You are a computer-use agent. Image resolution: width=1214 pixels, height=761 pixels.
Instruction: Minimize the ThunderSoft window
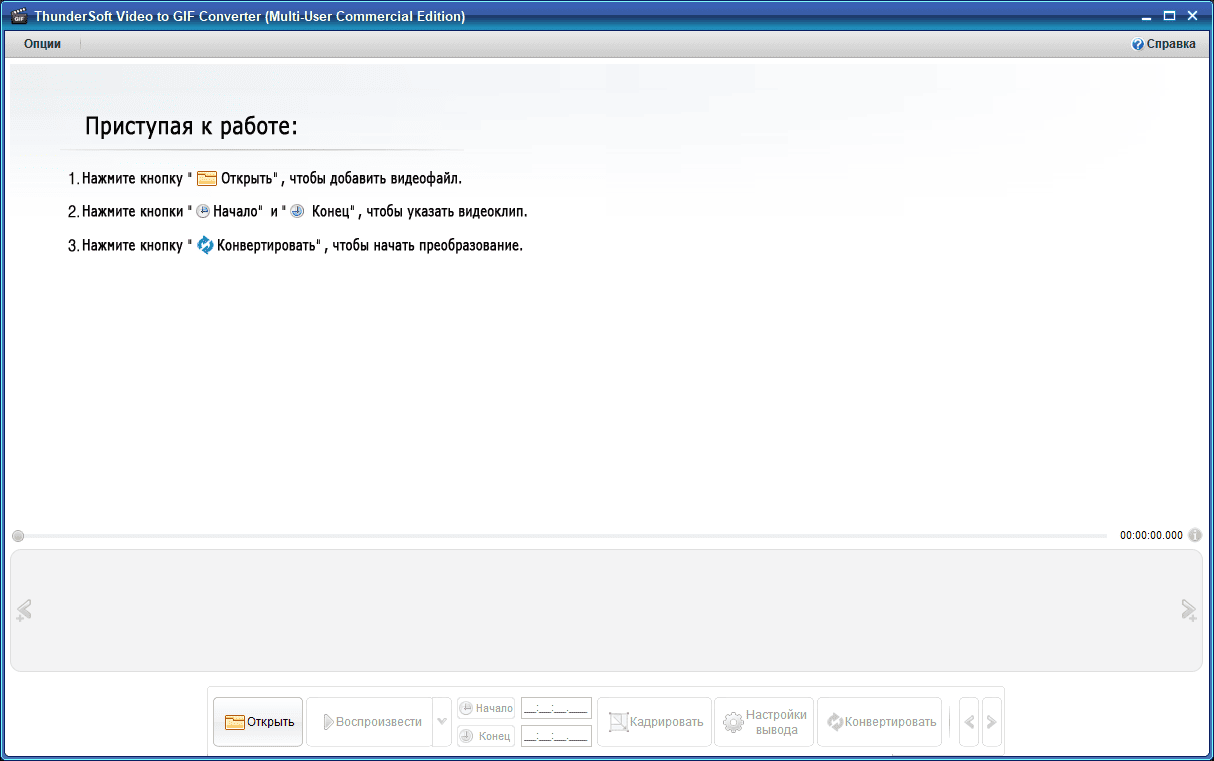pyautogui.click(x=1146, y=16)
